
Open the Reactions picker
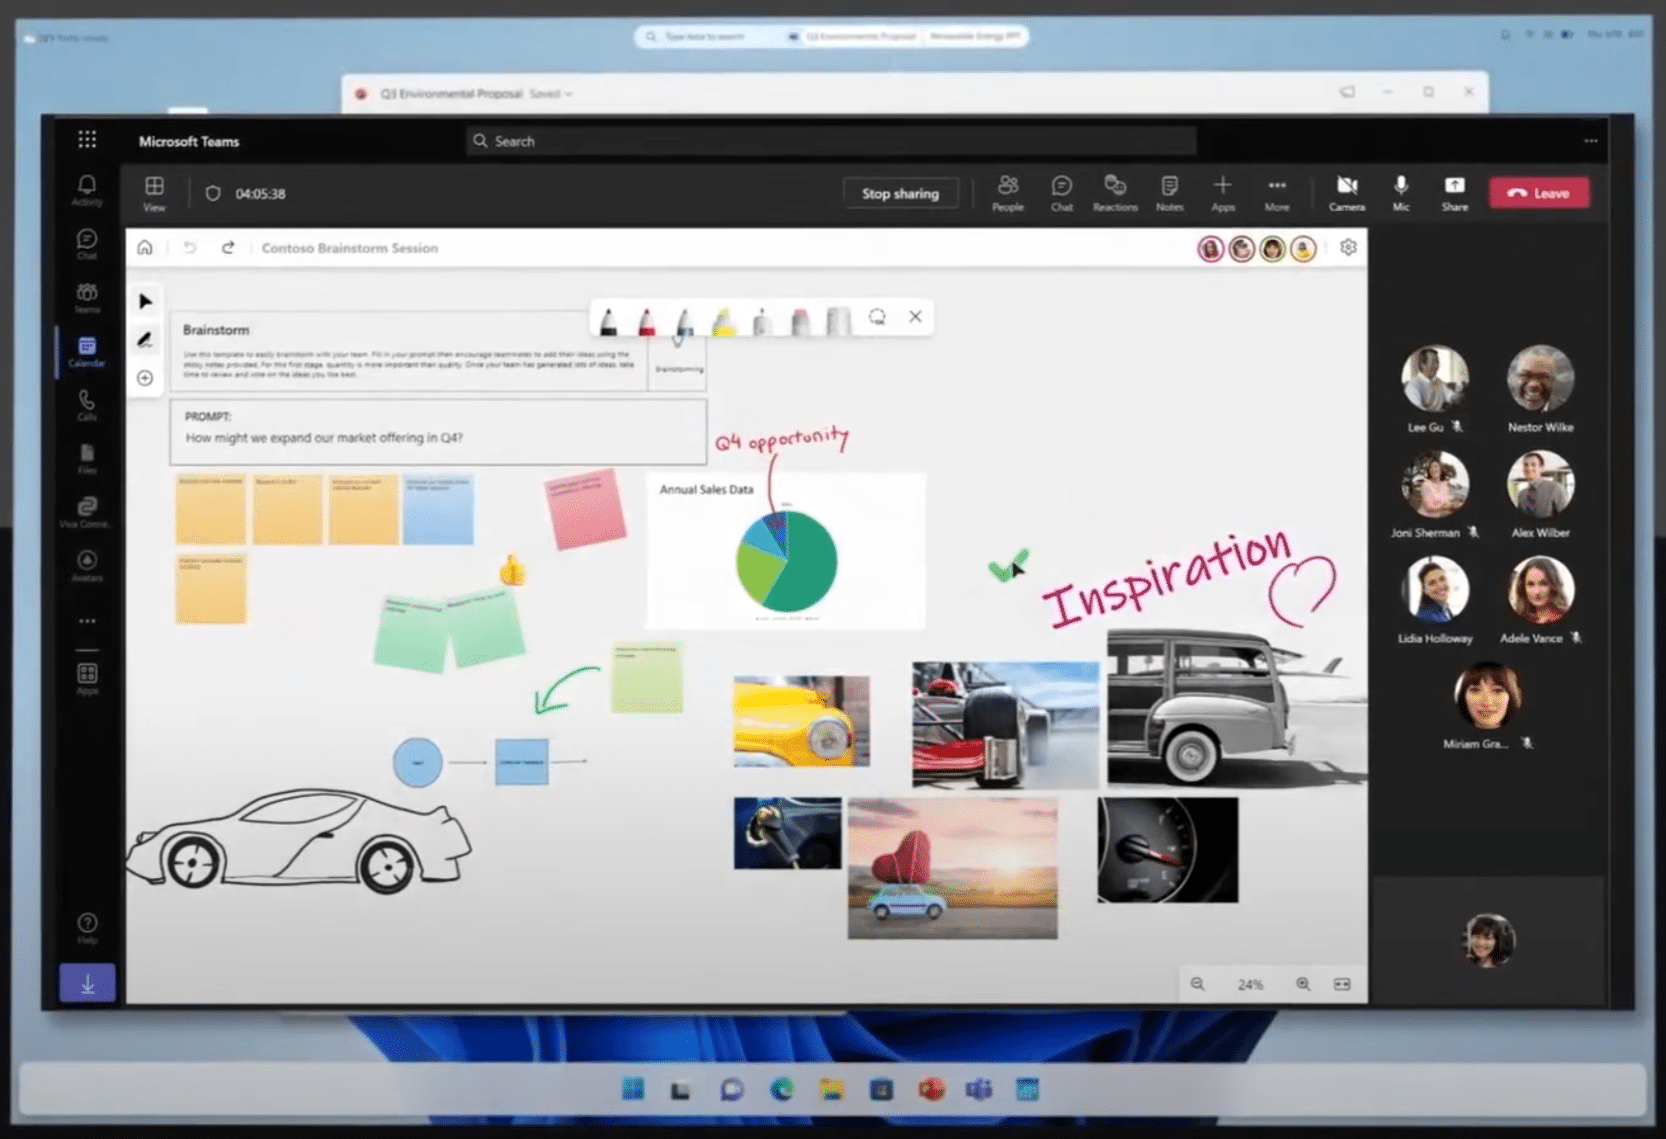click(x=1115, y=193)
